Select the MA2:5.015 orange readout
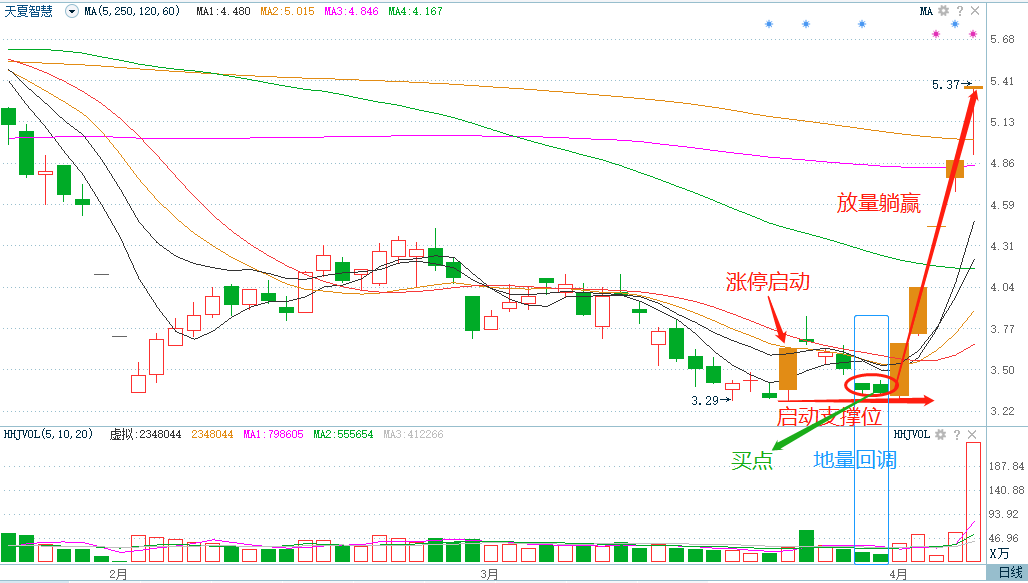The image size is (1028, 583). point(287,11)
